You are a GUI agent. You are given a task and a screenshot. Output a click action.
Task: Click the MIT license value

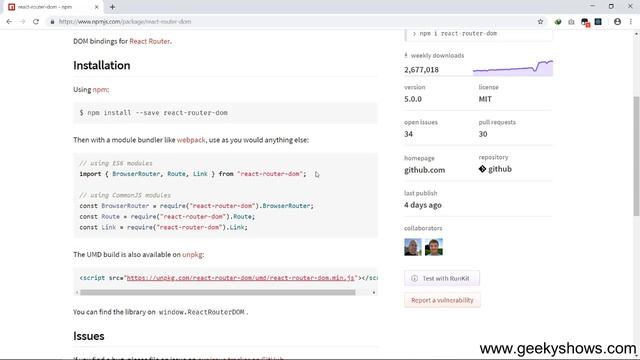[485, 99]
